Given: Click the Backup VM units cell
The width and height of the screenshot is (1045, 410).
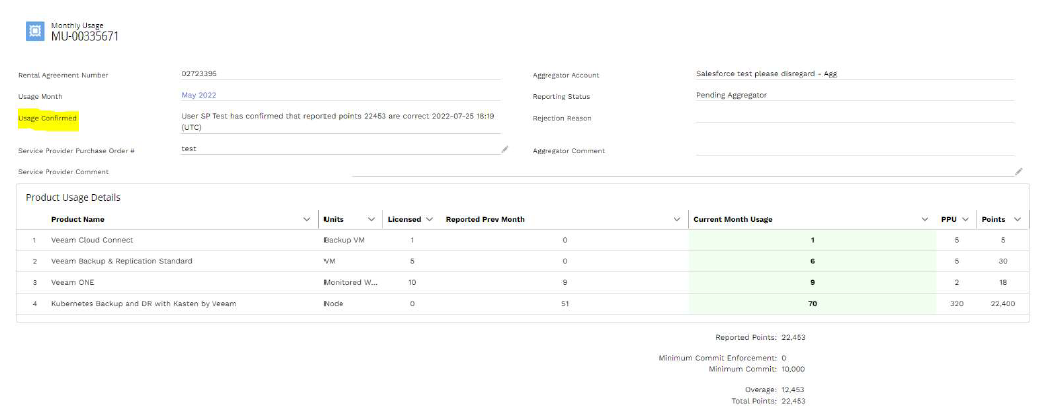Looking at the screenshot, I should pos(343,240).
